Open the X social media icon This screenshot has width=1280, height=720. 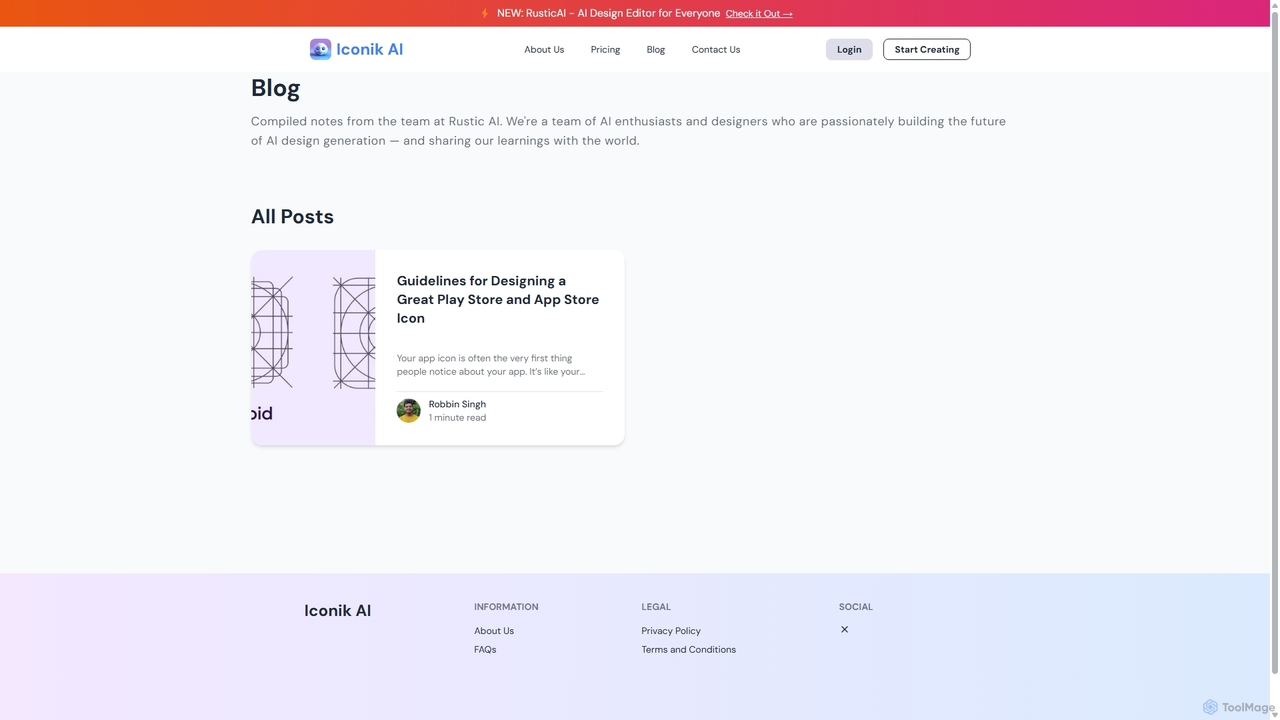tap(844, 629)
